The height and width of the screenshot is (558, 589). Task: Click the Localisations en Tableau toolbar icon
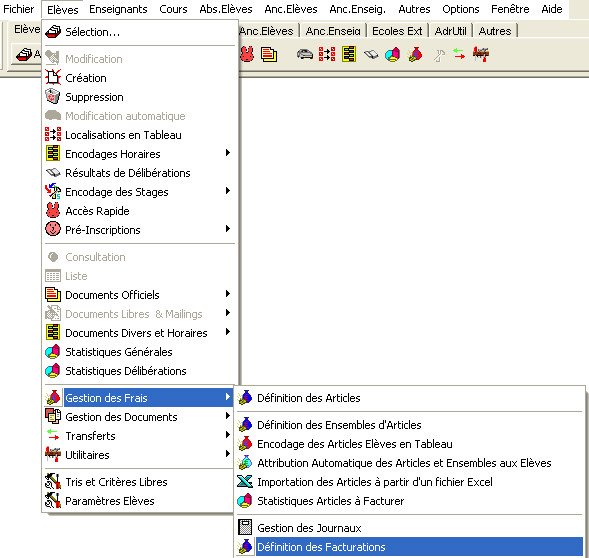pyautogui.click(x=327, y=54)
